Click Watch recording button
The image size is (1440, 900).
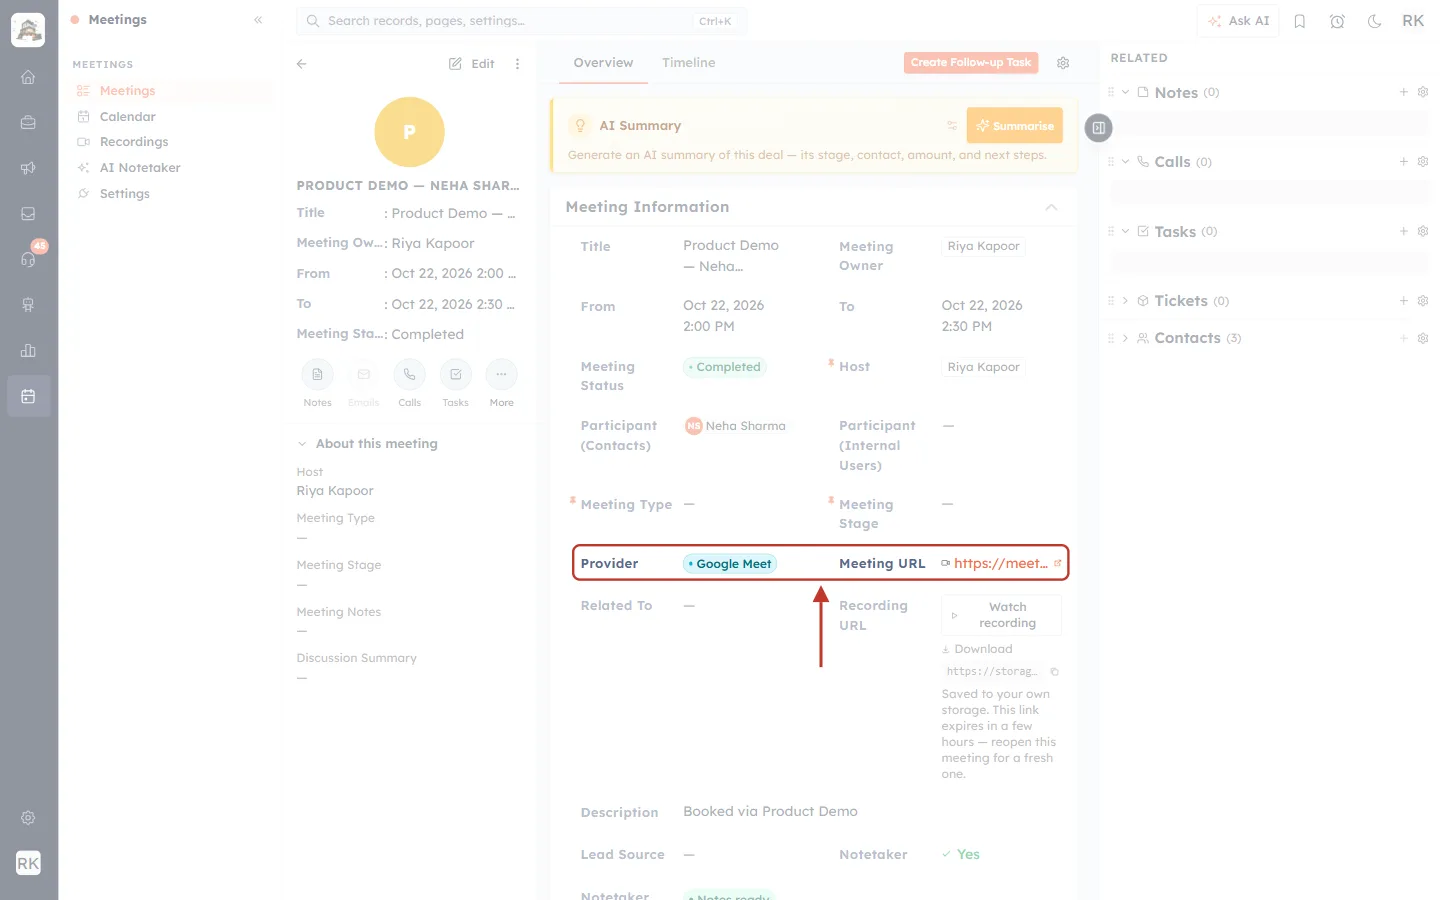1001,615
